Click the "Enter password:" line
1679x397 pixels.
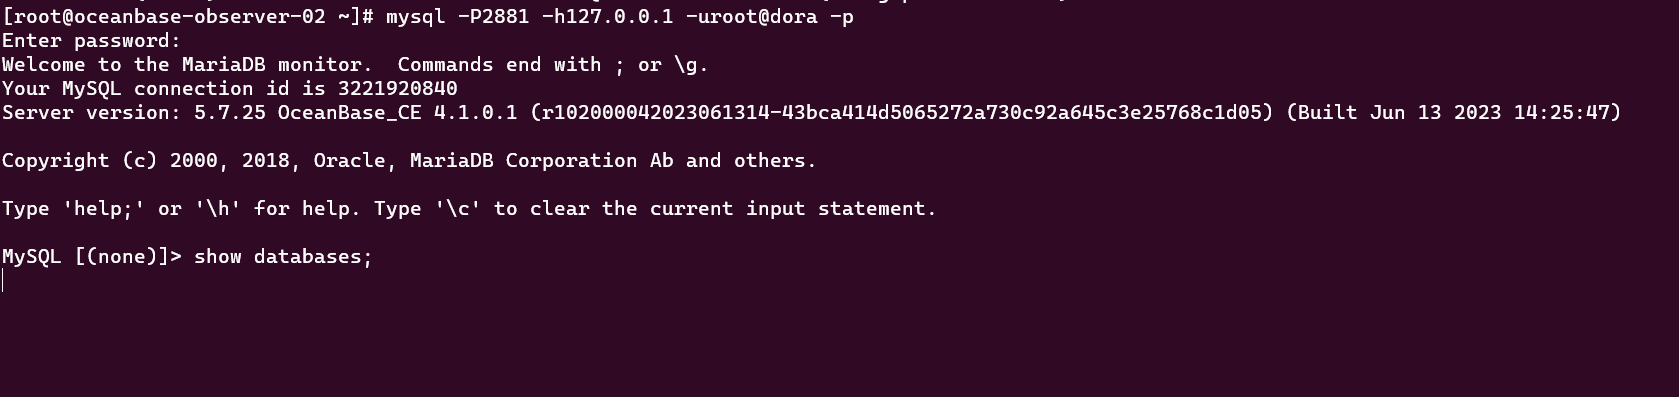[91, 41]
